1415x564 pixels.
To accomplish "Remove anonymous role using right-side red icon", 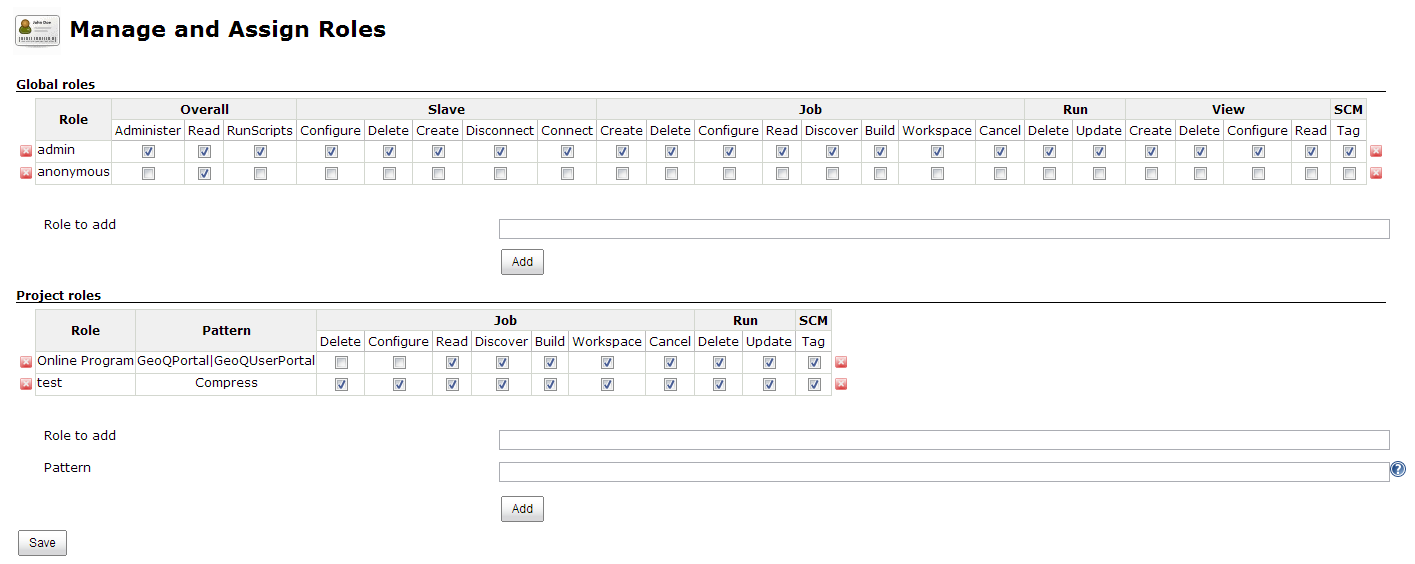I will (x=1376, y=173).
